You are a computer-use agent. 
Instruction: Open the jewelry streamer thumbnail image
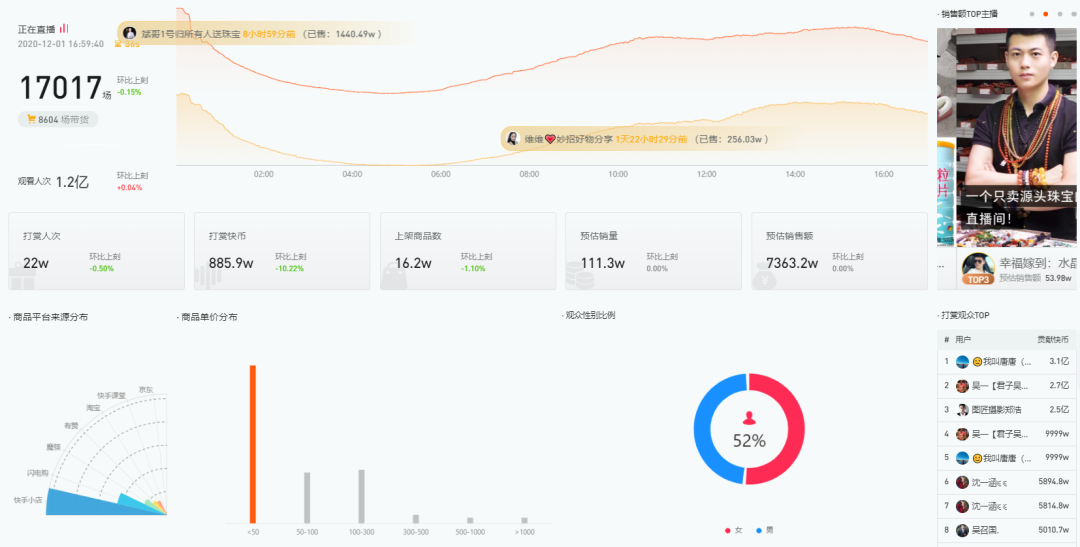click(1008, 137)
